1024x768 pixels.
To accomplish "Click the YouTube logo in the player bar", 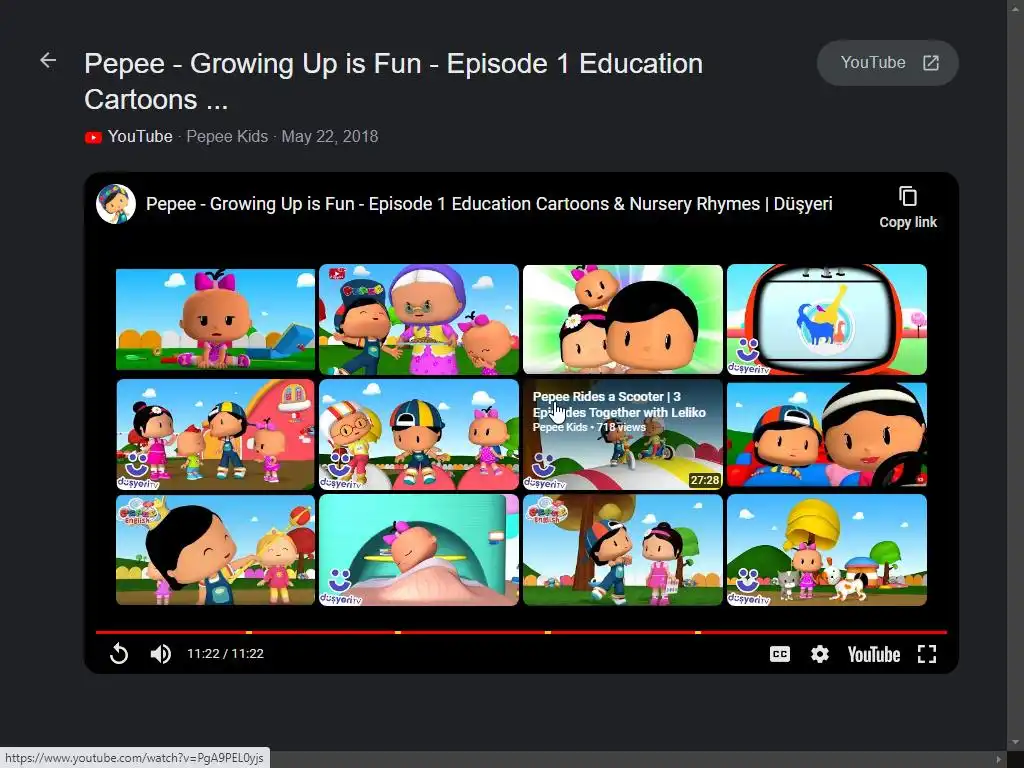I will click(x=874, y=654).
